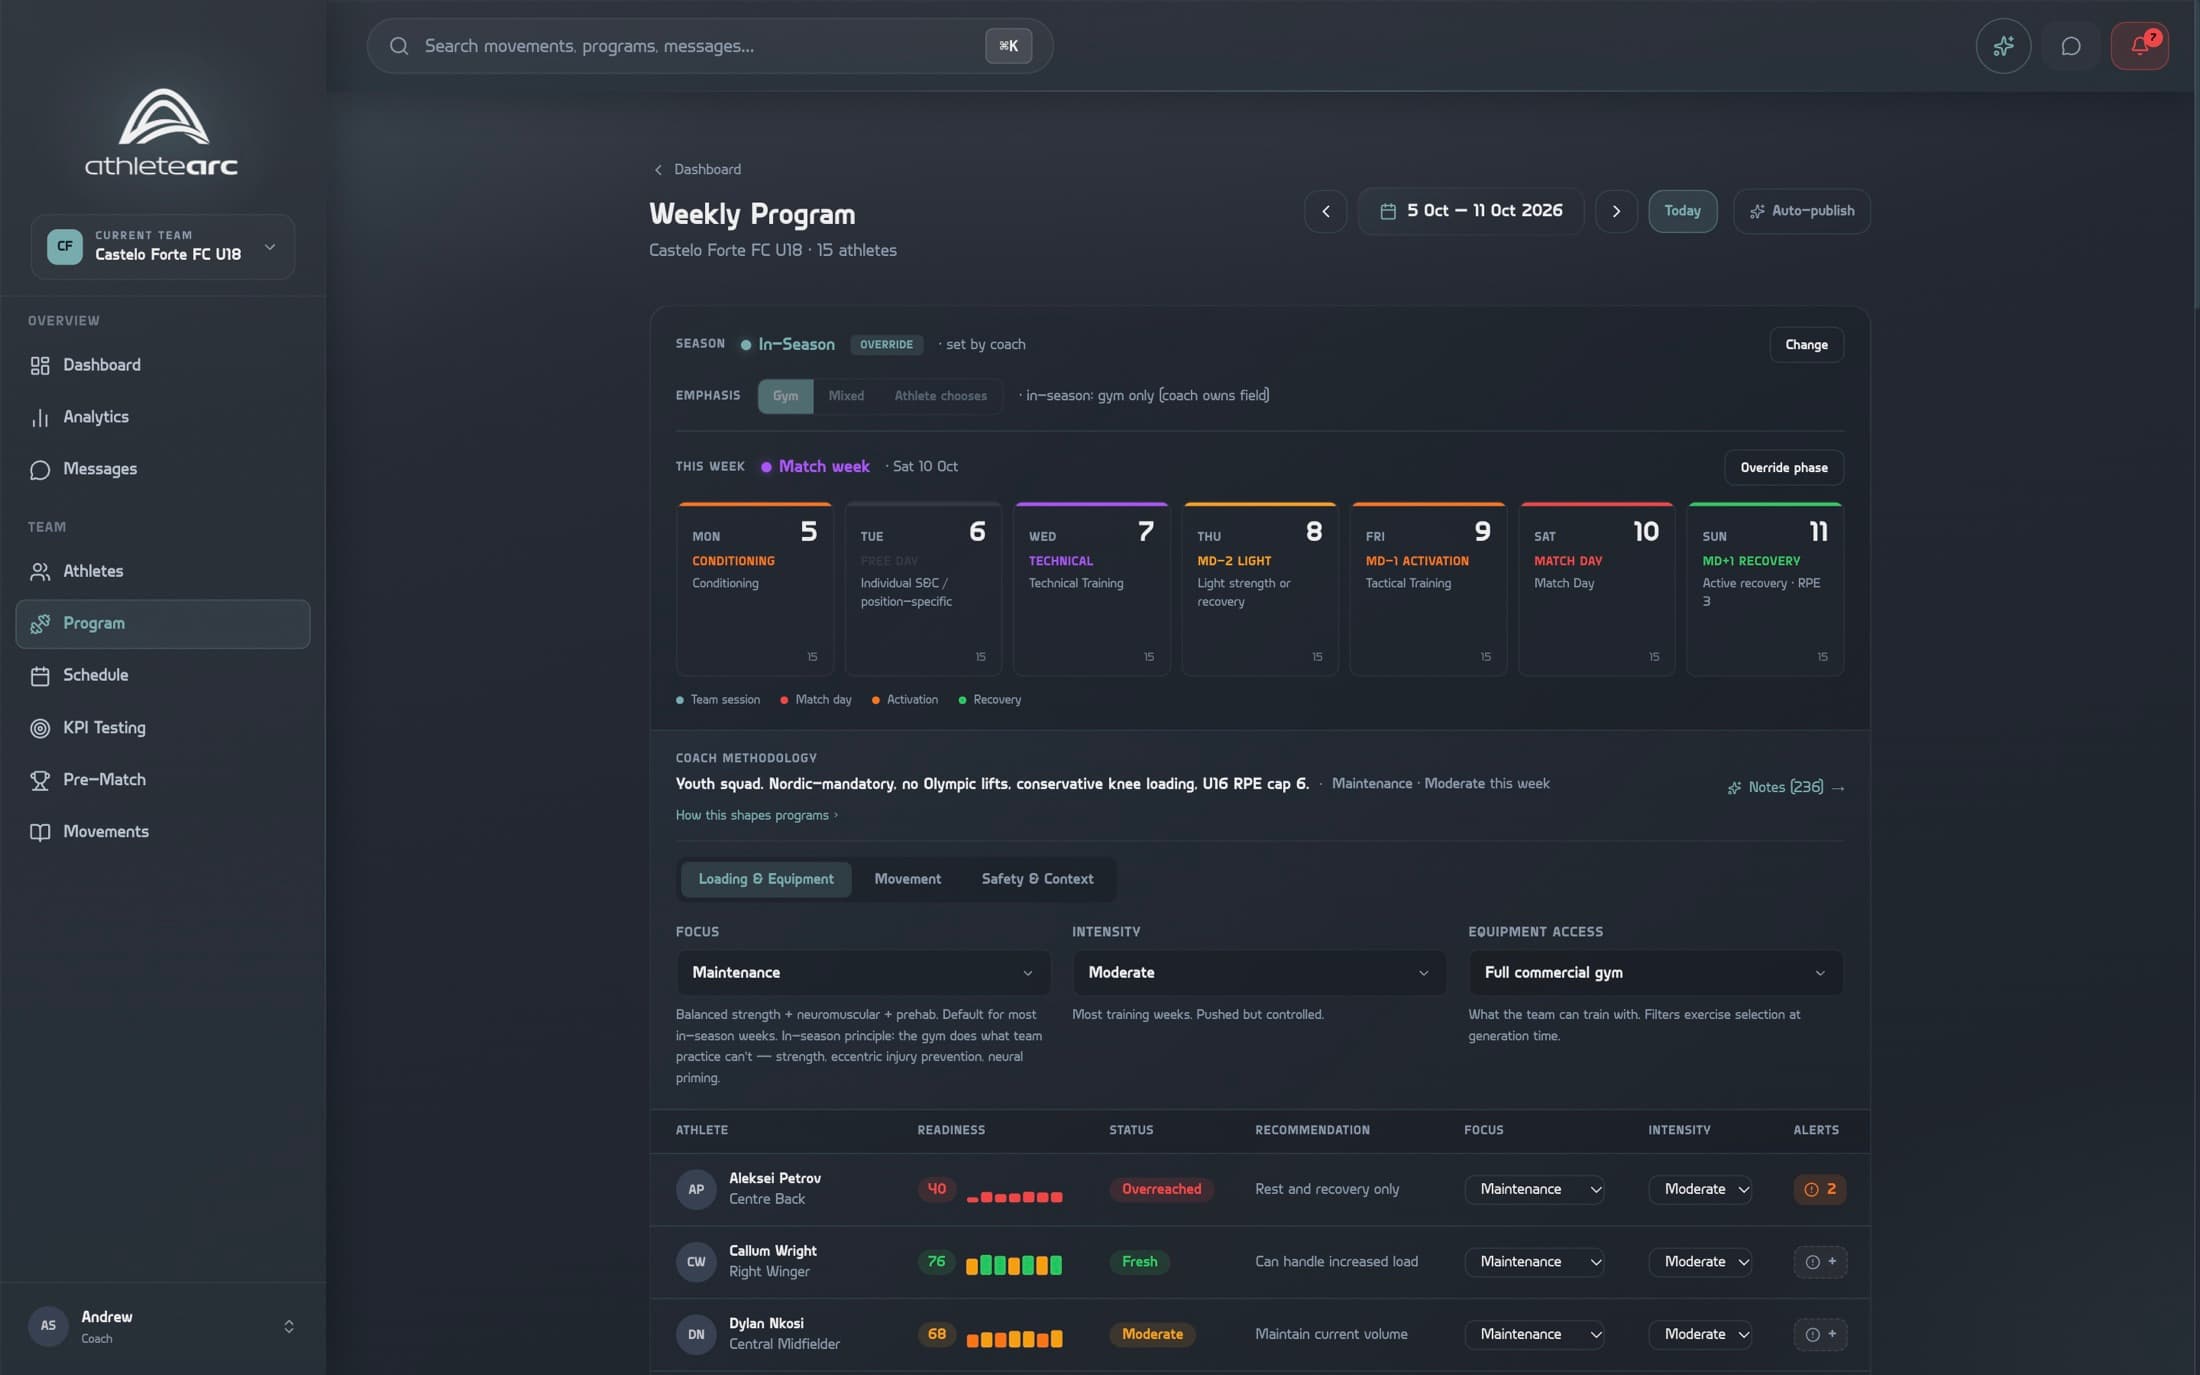Click the KPI Testing target icon
The height and width of the screenshot is (1375, 2200).
click(x=40, y=728)
